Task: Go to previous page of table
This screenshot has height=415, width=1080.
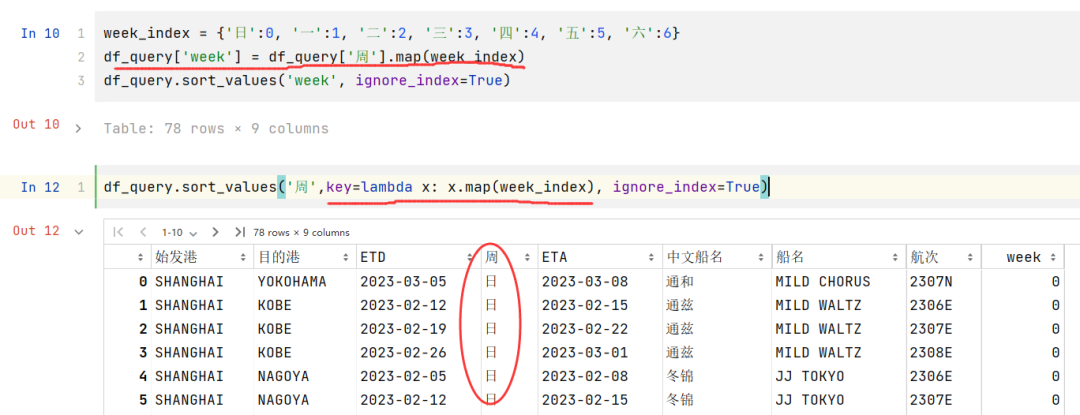Action: click(x=143, y=232)
